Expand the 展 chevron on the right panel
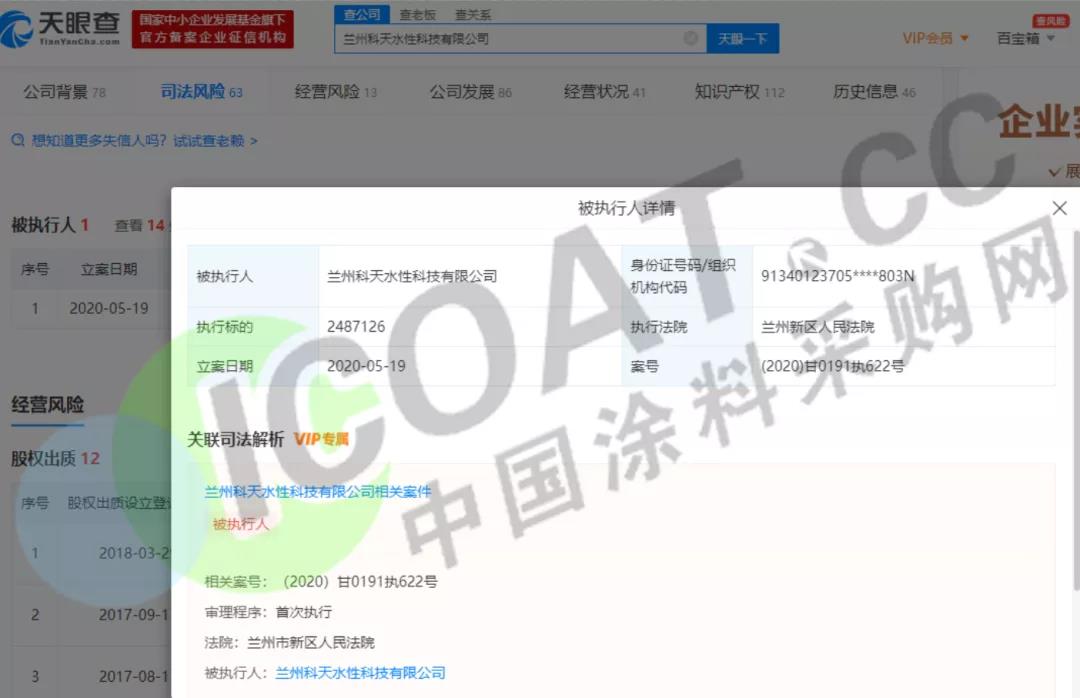 (x=1055, y=172)
